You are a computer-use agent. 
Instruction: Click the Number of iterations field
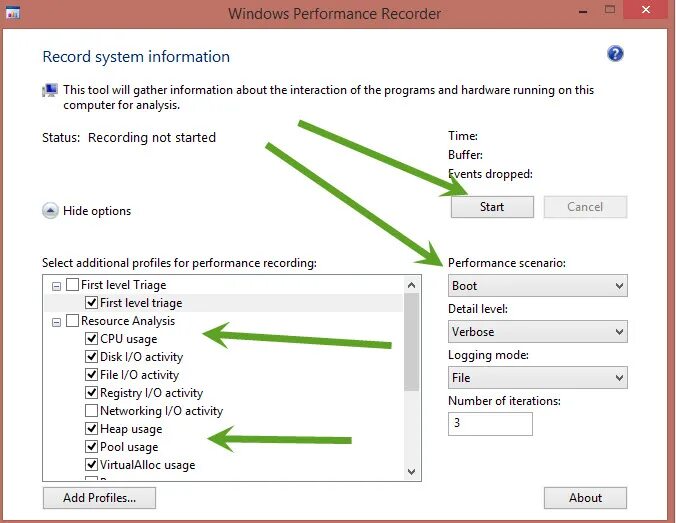point(490,424)
